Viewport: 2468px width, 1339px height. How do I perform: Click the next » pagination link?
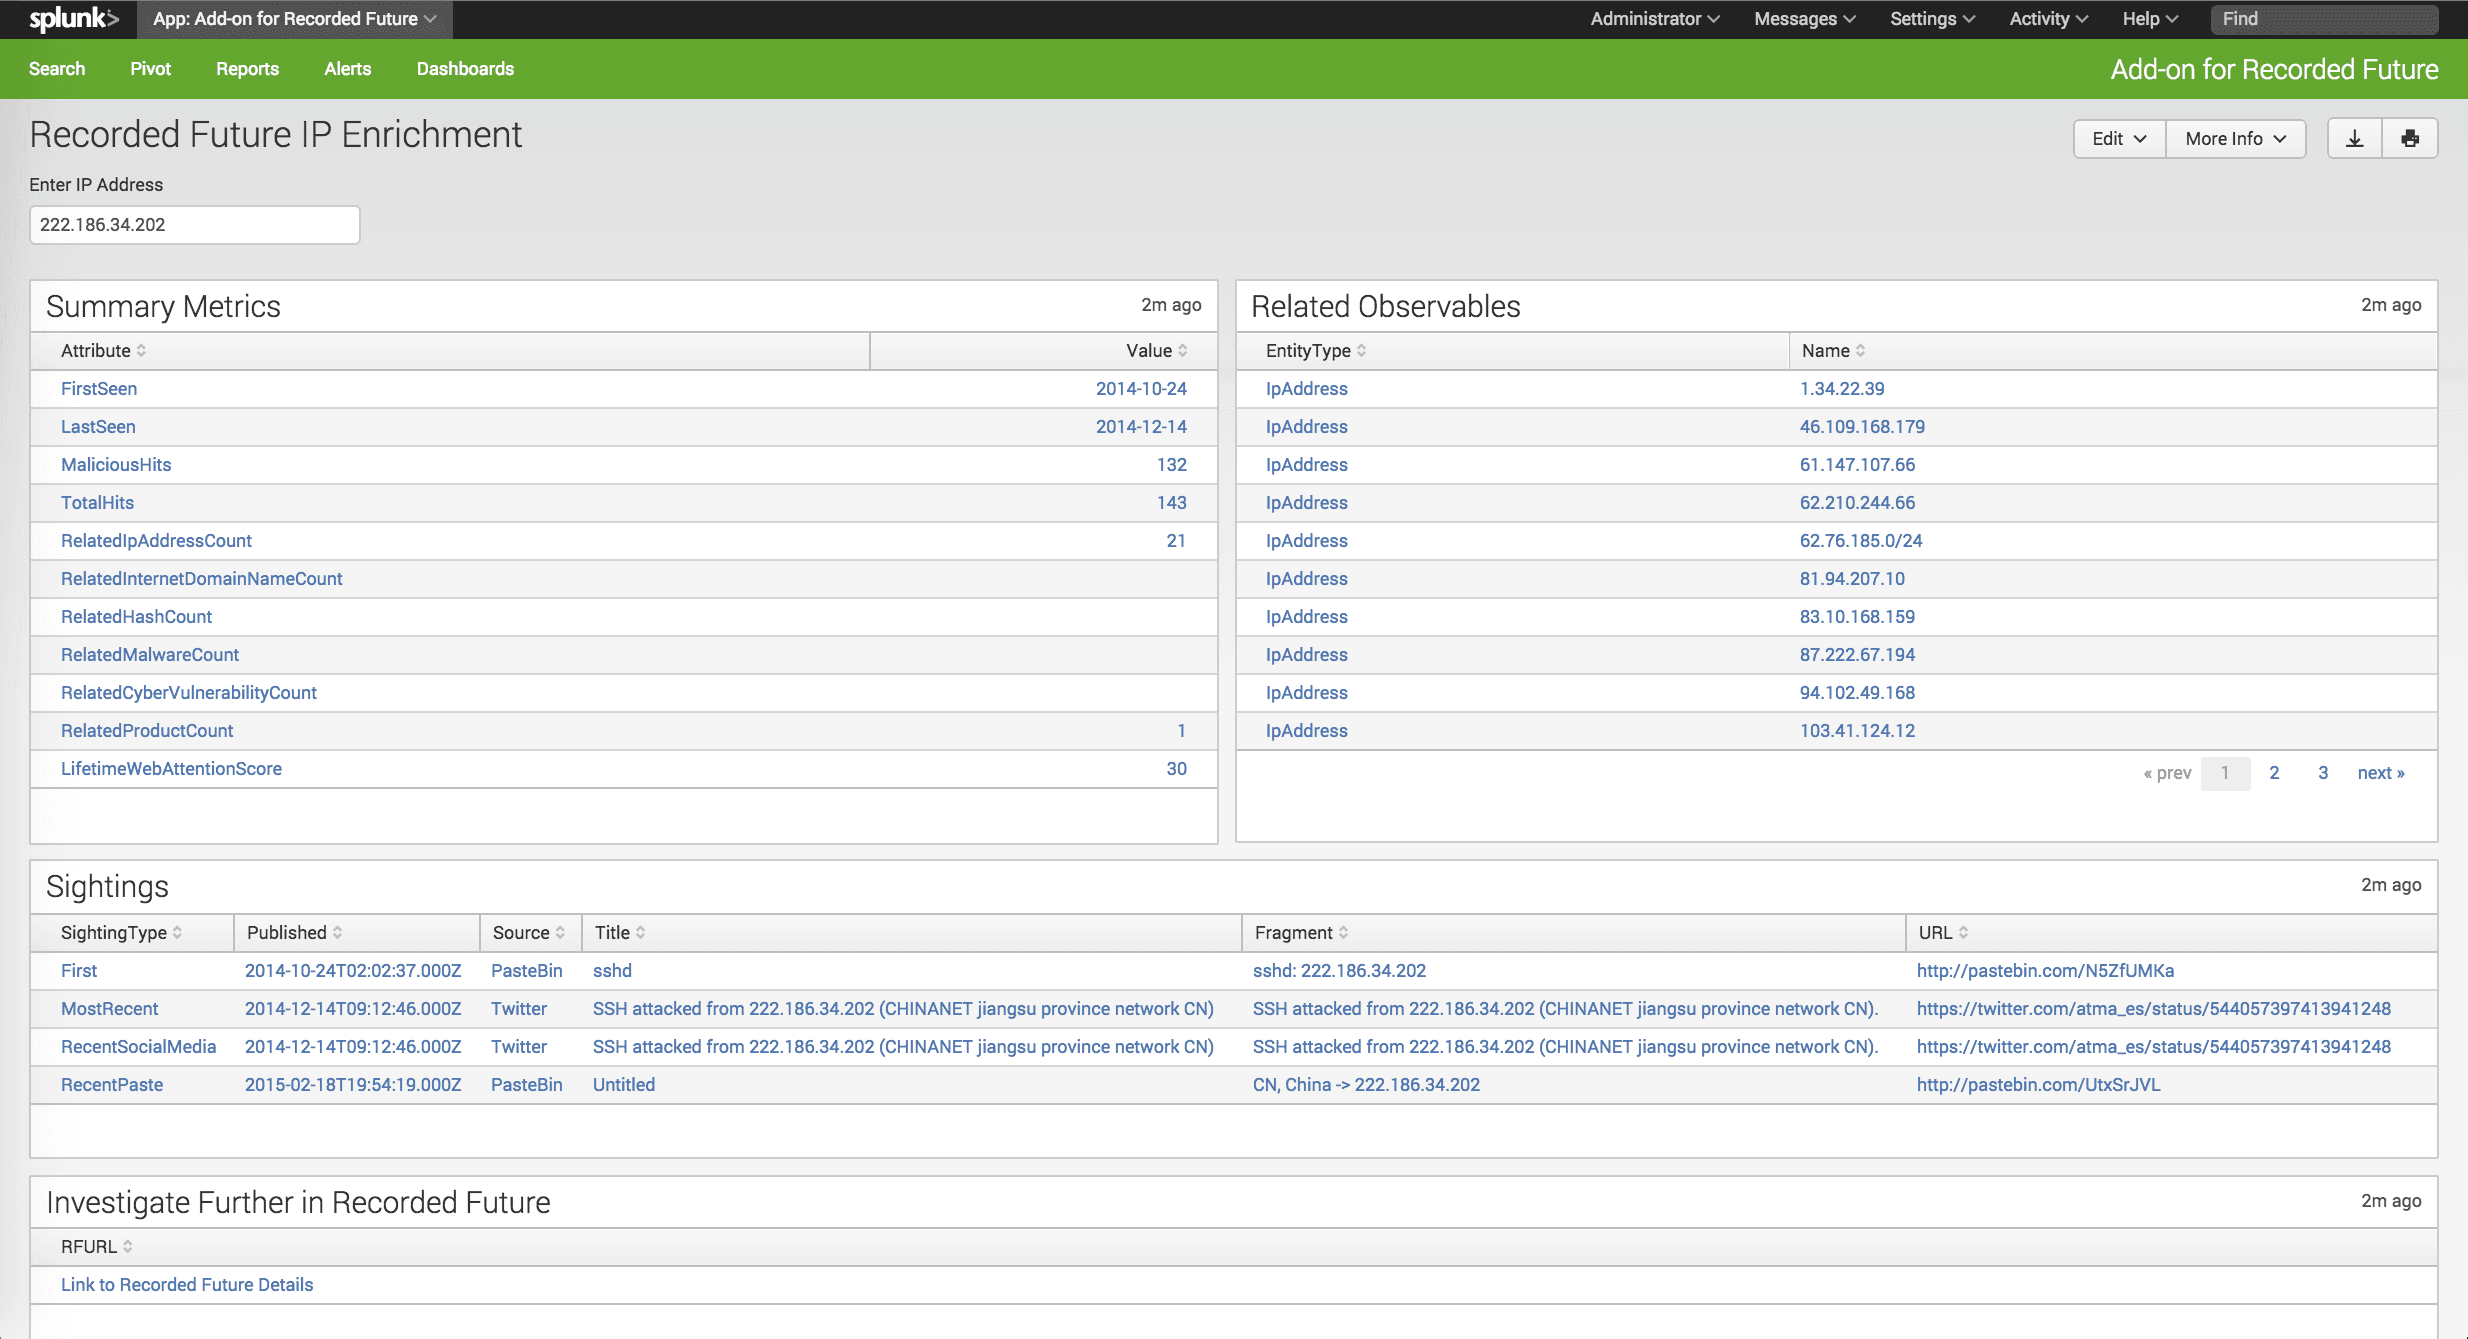click(x=2381, y=773)
